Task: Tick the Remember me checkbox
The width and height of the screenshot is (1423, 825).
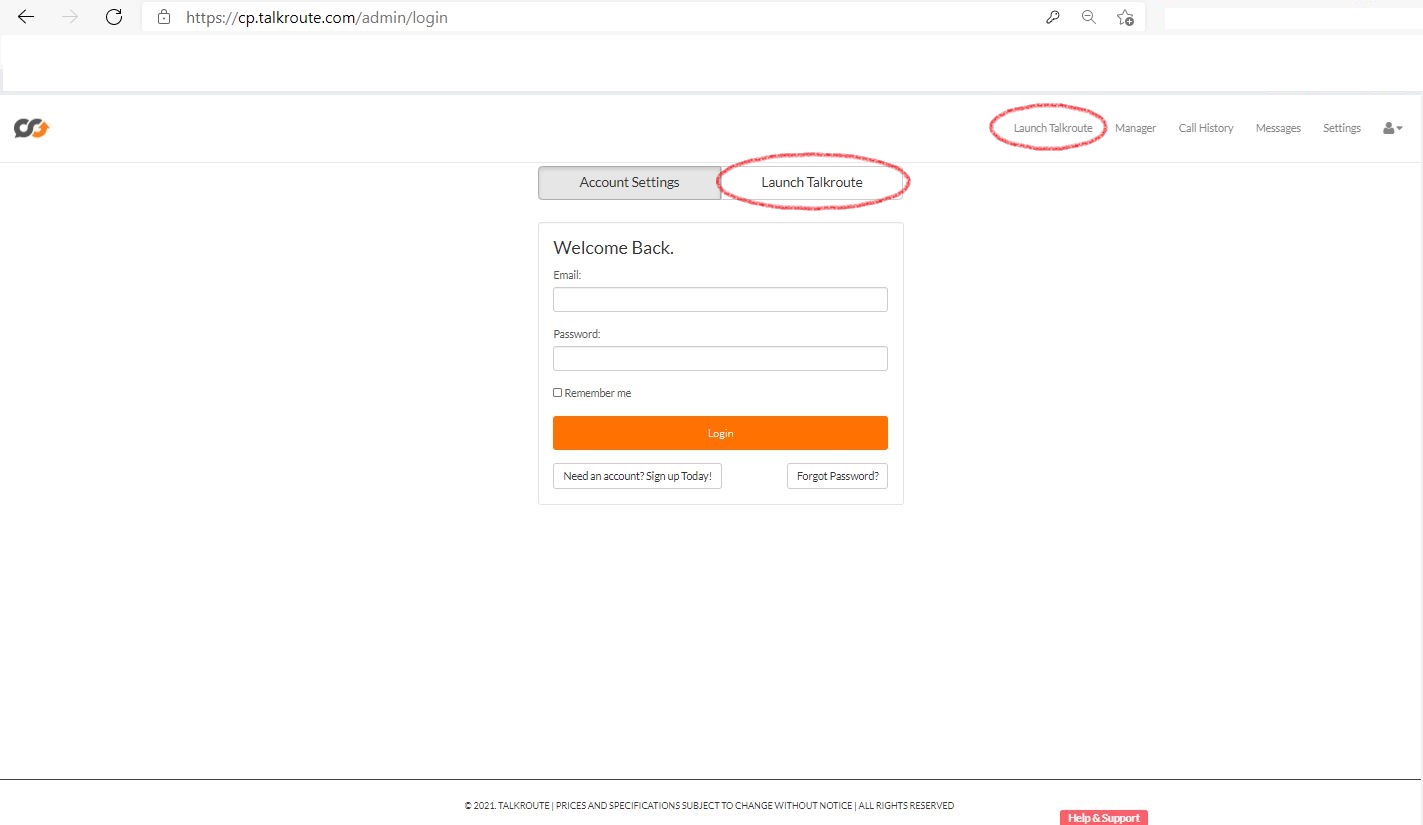Action: tap(558, 393)
